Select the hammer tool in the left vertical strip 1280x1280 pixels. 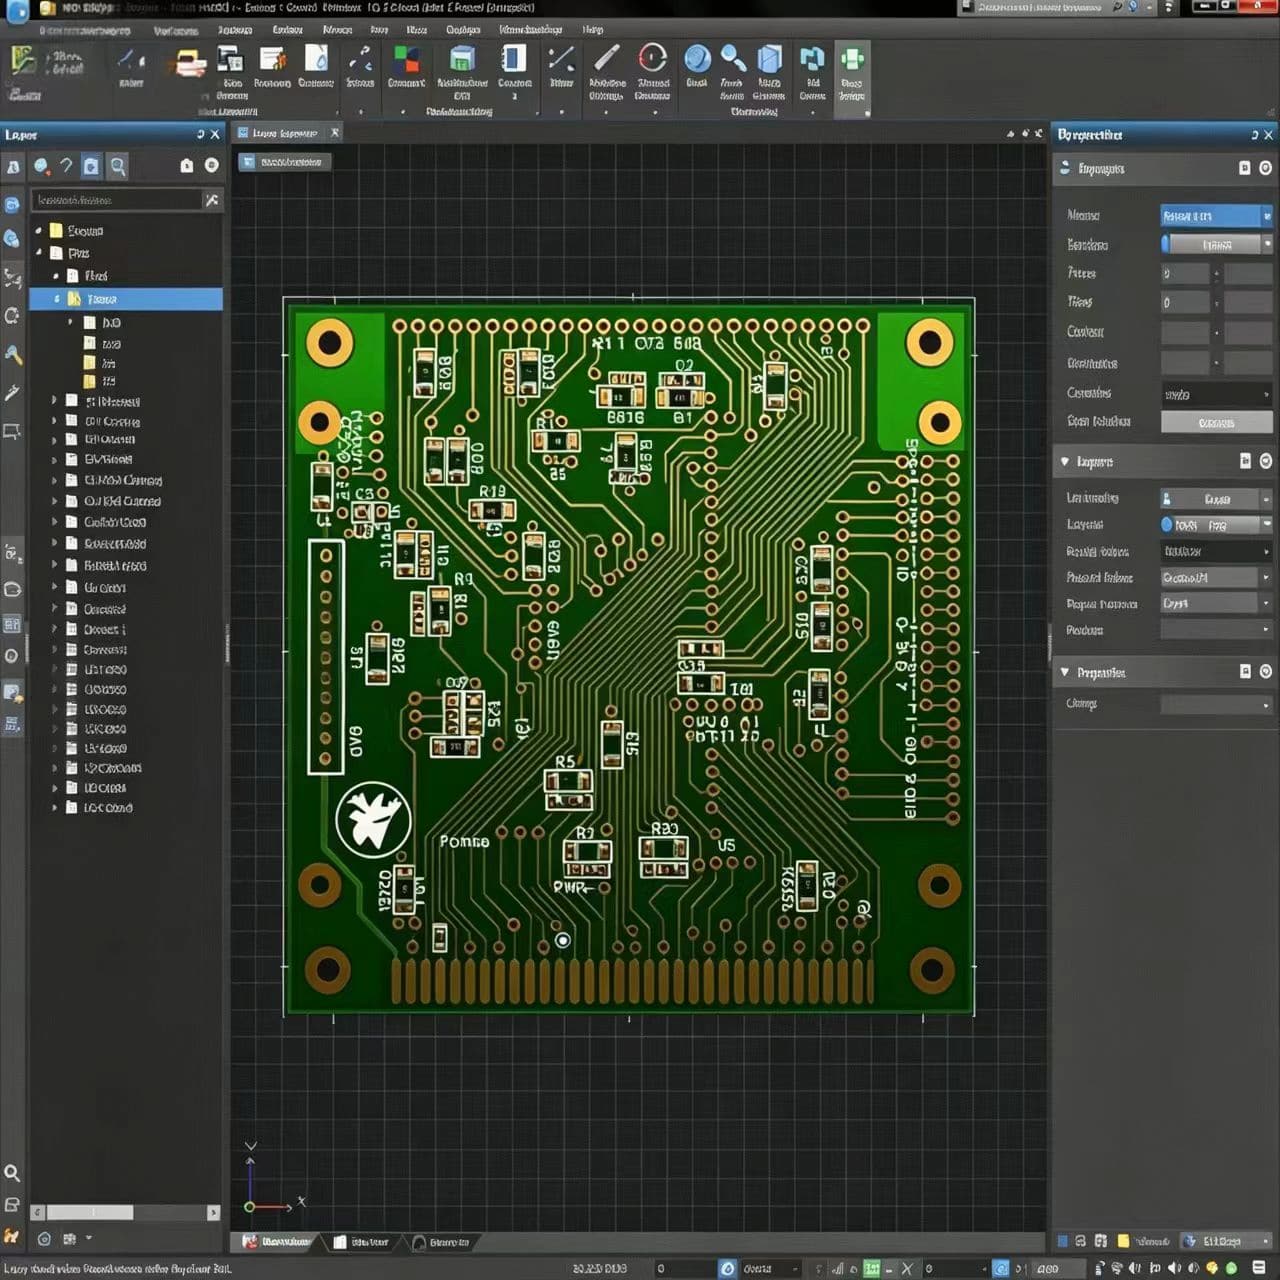13,354
